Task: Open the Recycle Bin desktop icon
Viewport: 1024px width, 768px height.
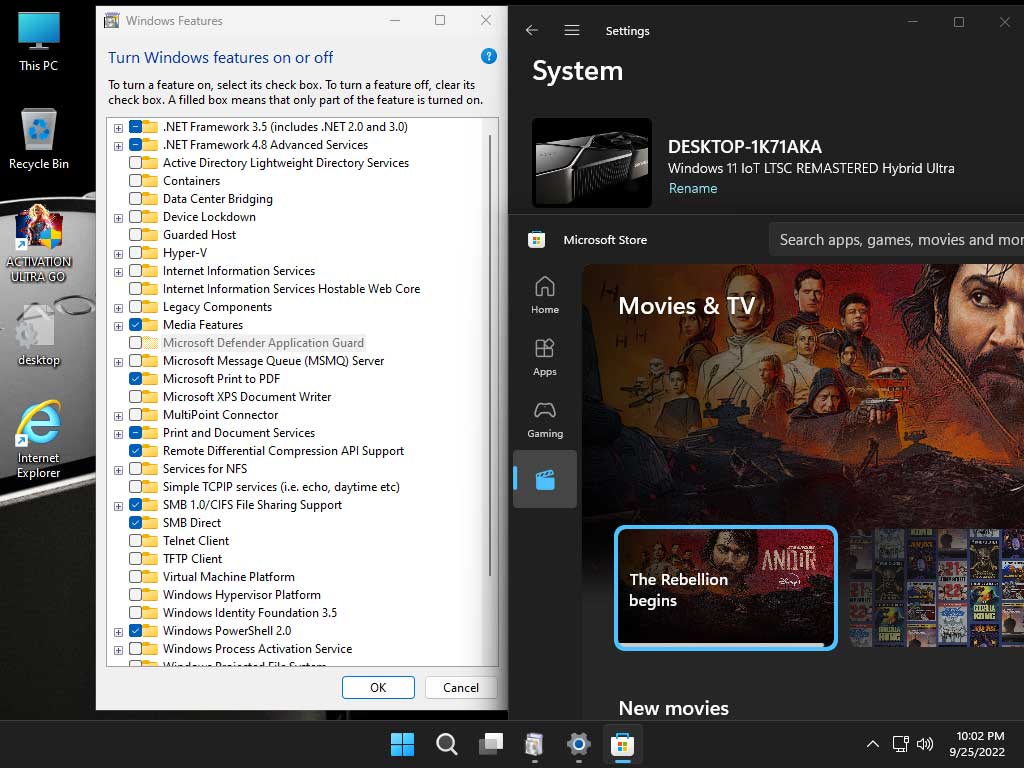Action: tap(39, 138)
